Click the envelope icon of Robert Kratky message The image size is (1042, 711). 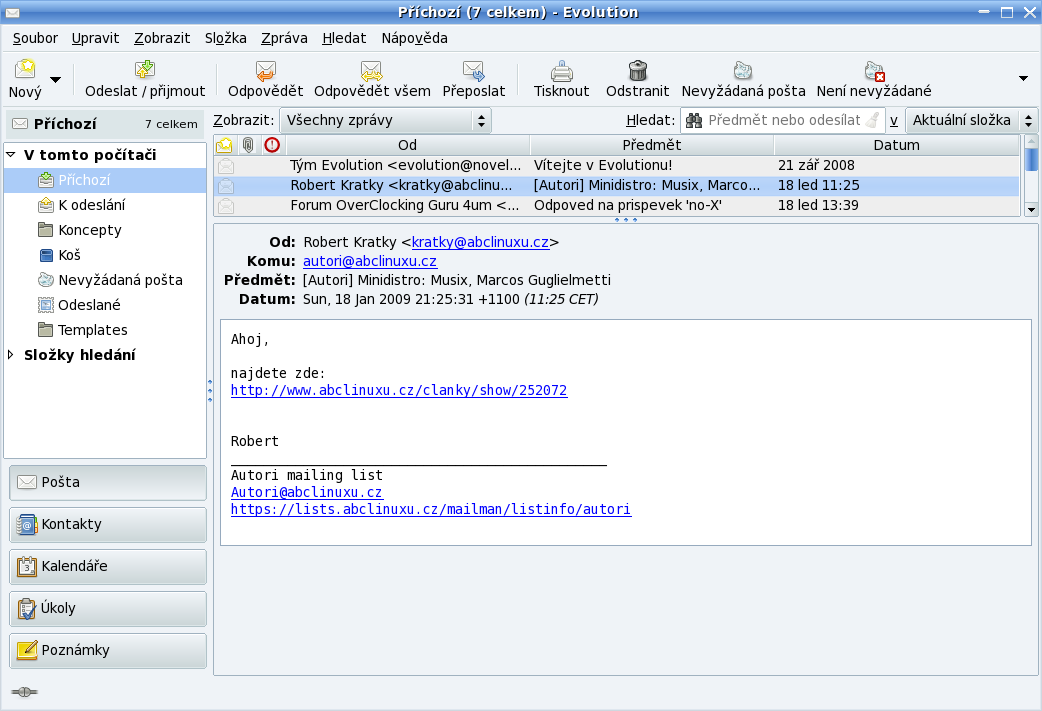(x=226, y=185)
